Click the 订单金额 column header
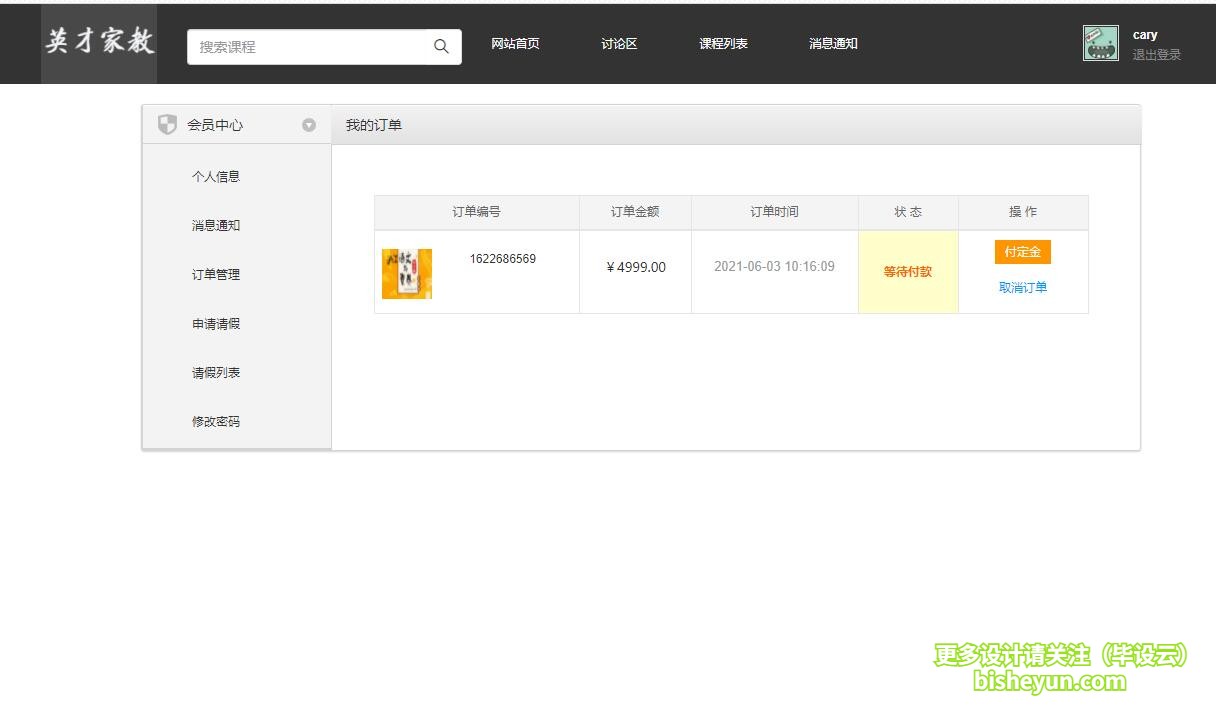 pyautogui.click(x=635, y=212)
